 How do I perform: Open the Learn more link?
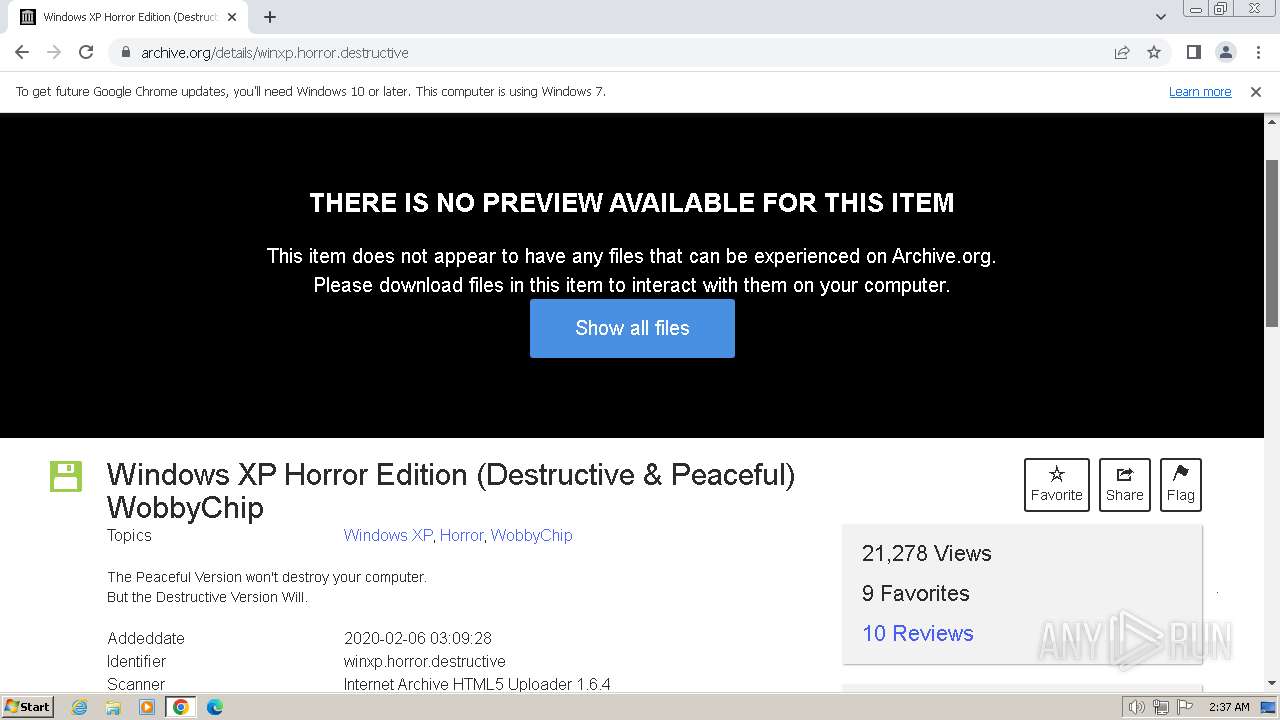point(1200,91)
